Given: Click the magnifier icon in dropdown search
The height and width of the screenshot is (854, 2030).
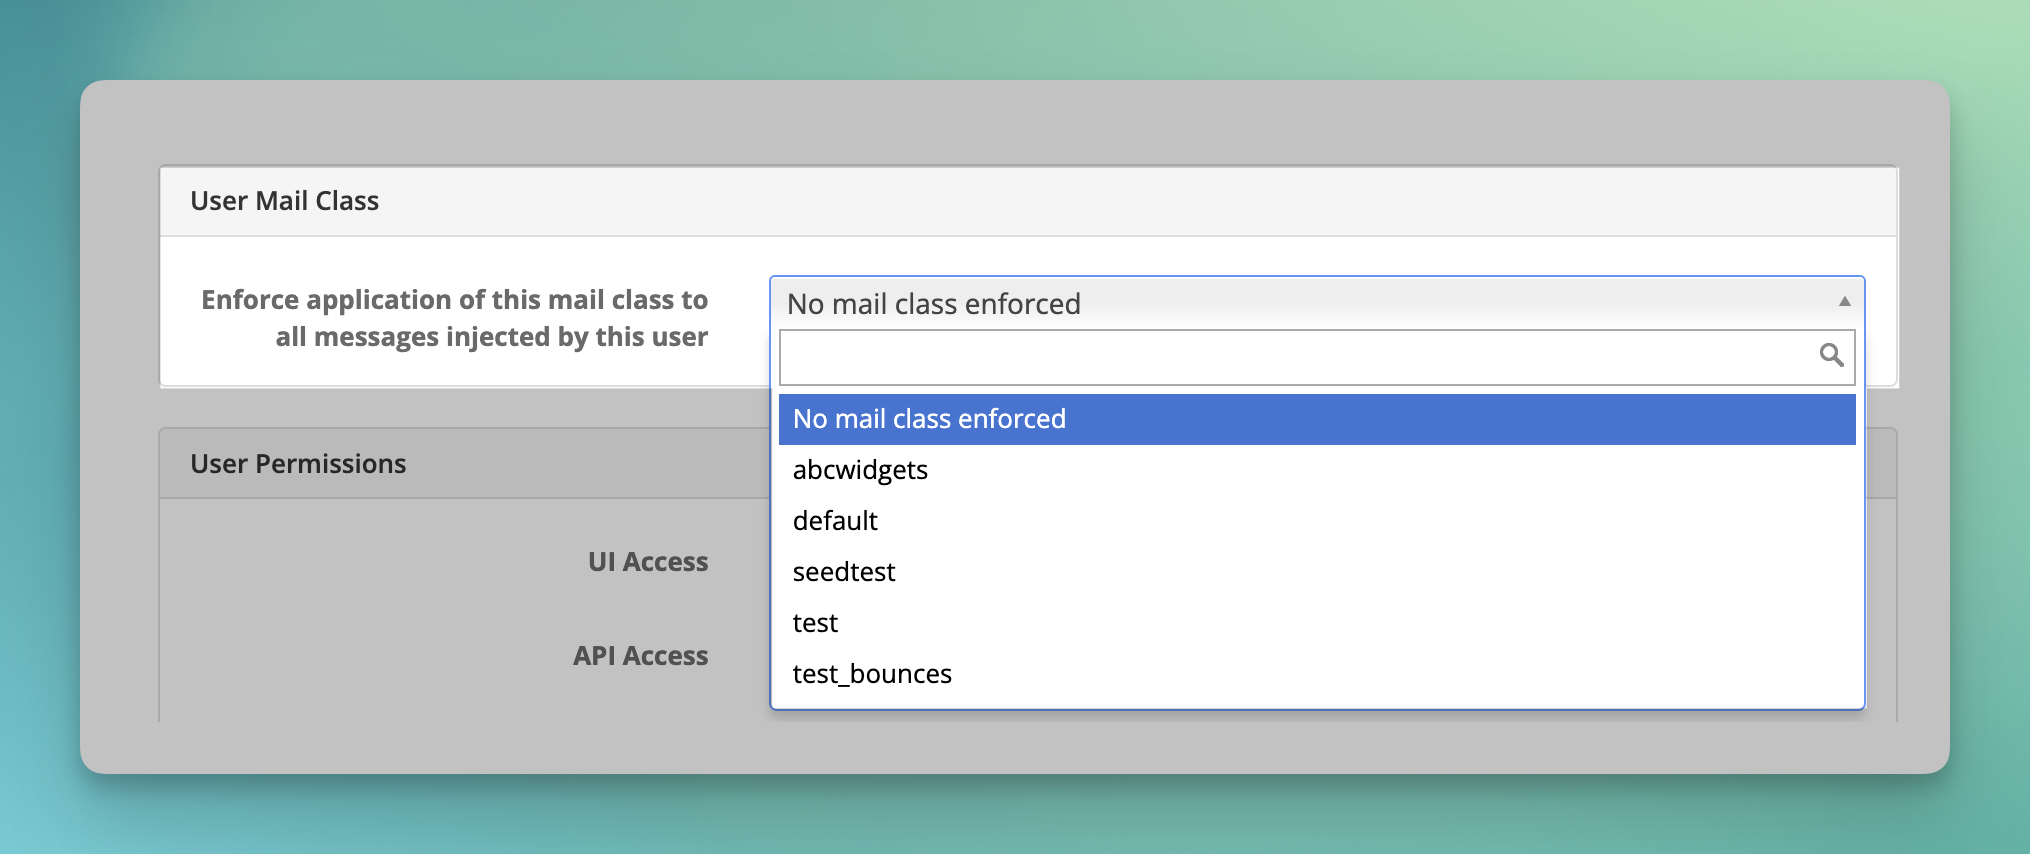Looking at the screenshot, I should tap(1831, 355).
